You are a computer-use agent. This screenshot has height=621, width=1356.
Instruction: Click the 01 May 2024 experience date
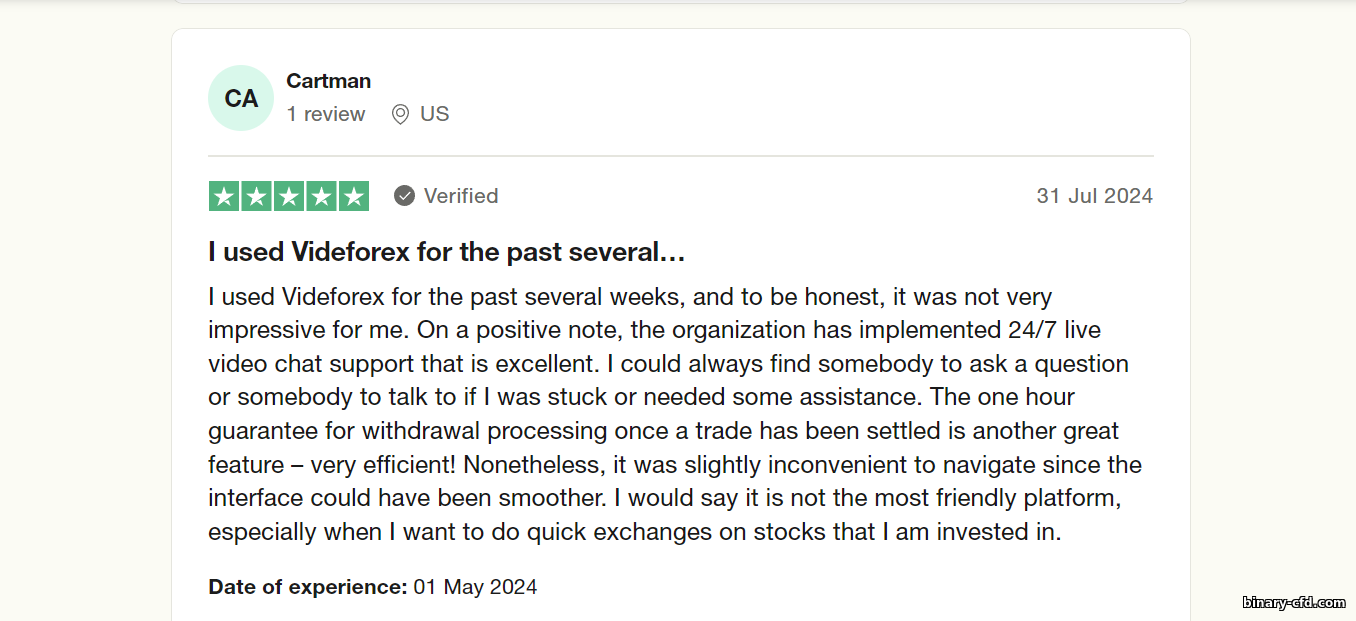click(x=475, y=587)
